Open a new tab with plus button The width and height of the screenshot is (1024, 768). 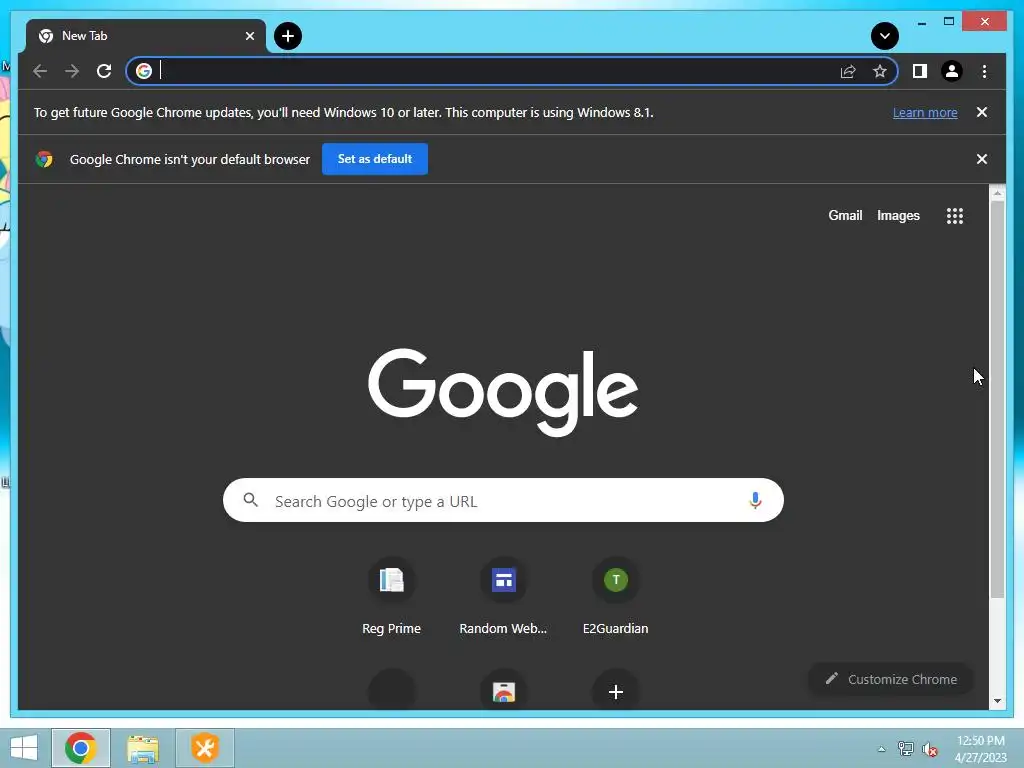(x=288, y=36)
